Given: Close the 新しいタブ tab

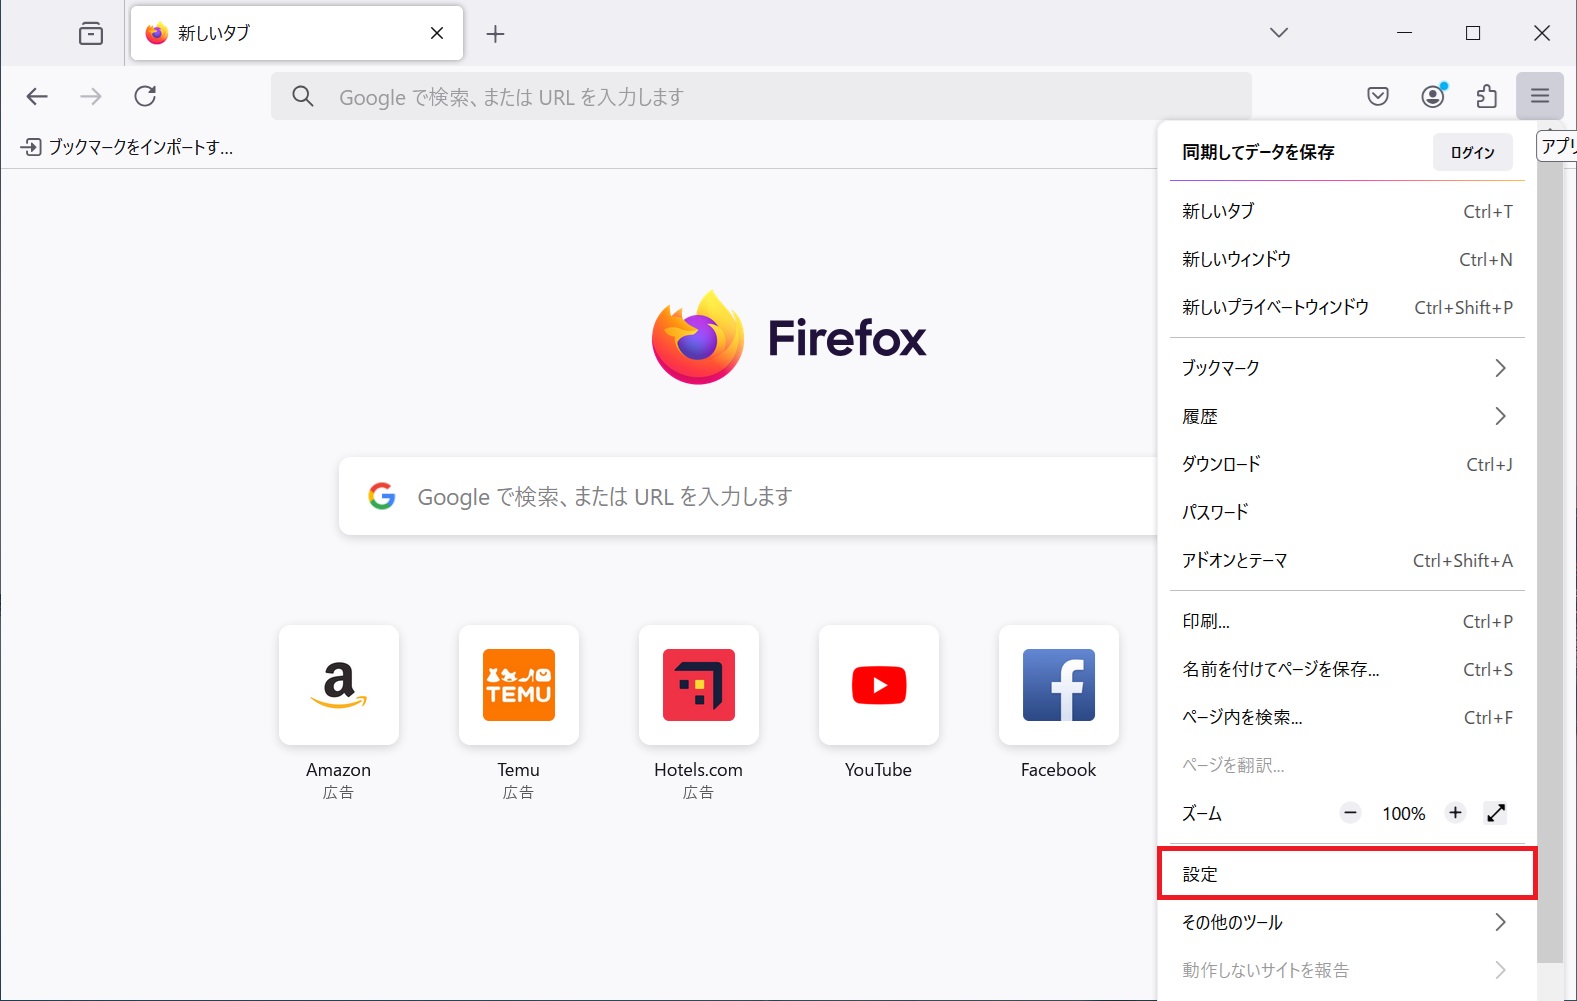Looking at the screenshot, I should click(437, 33).
